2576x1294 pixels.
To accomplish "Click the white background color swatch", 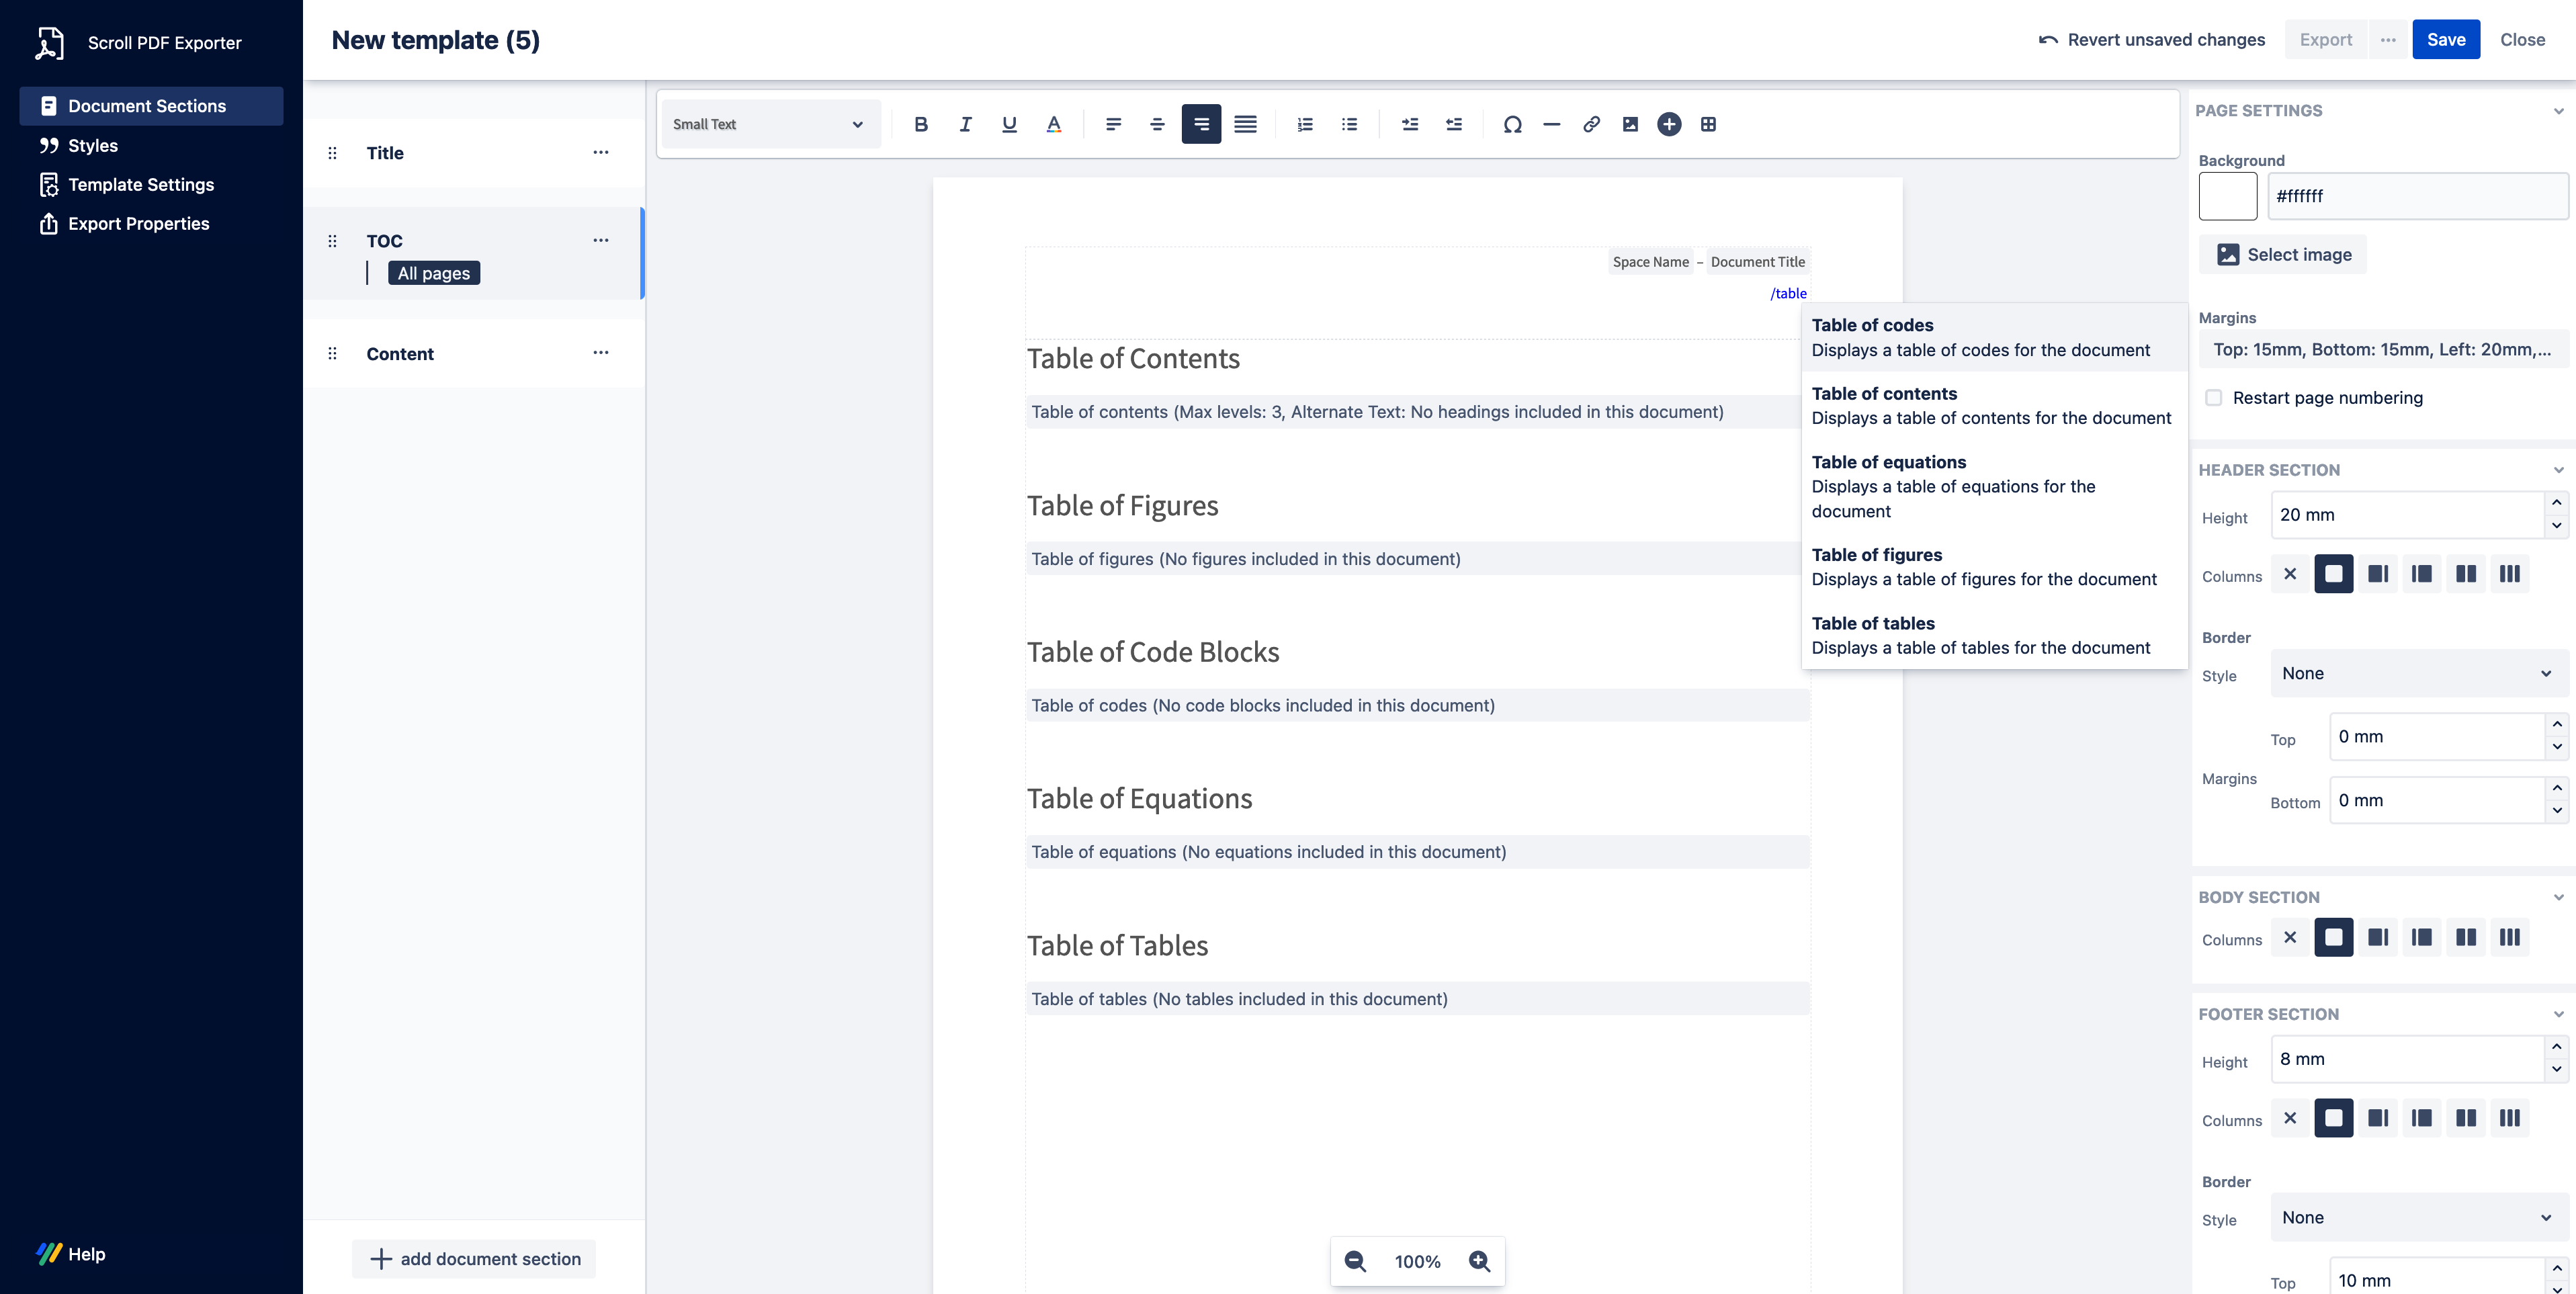I will tap(2227, 196).
